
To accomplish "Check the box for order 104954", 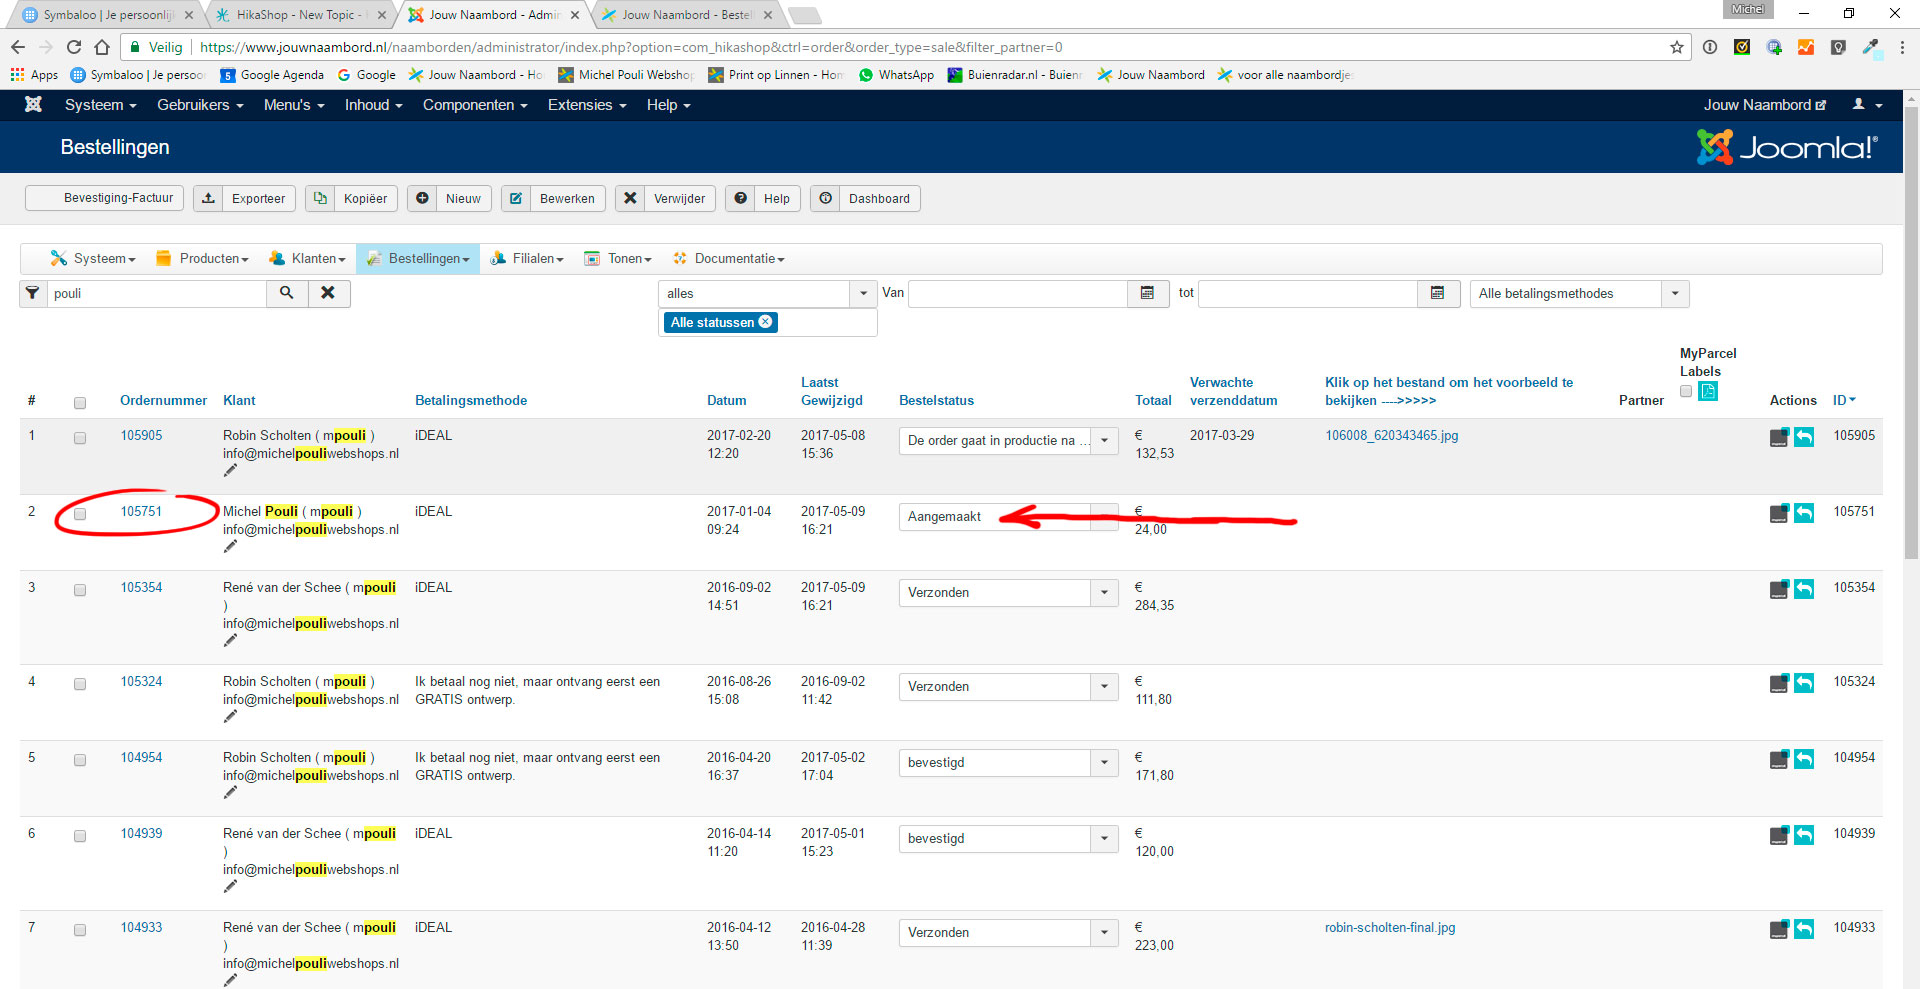I will (80, 760).
